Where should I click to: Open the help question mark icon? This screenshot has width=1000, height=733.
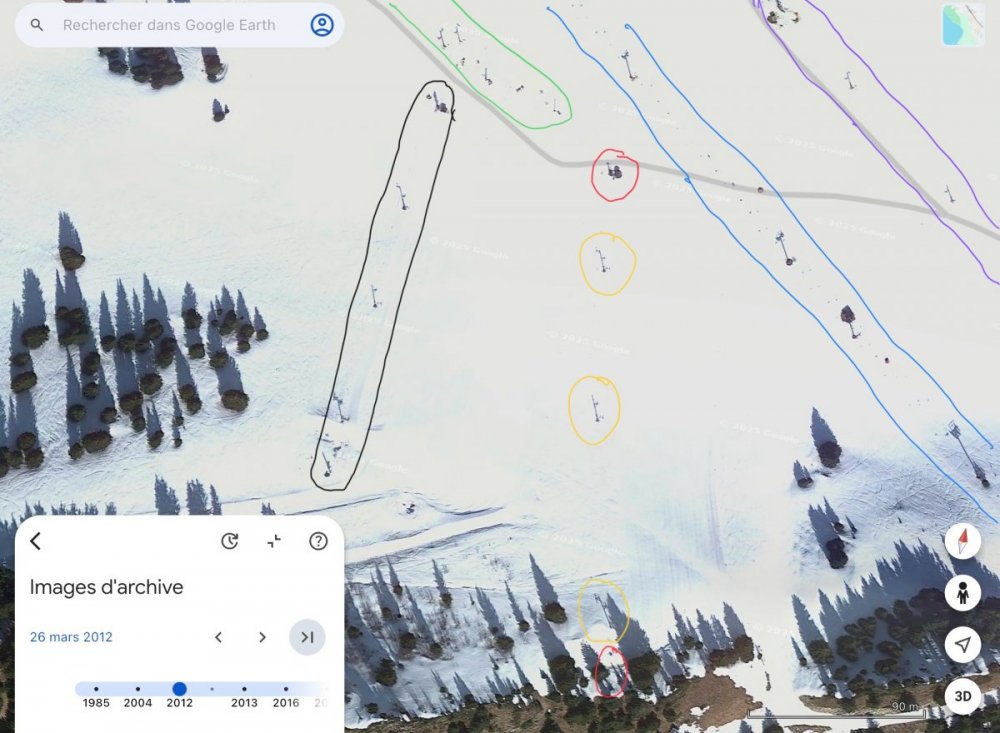pyautogui.click(x=318, y=541)
